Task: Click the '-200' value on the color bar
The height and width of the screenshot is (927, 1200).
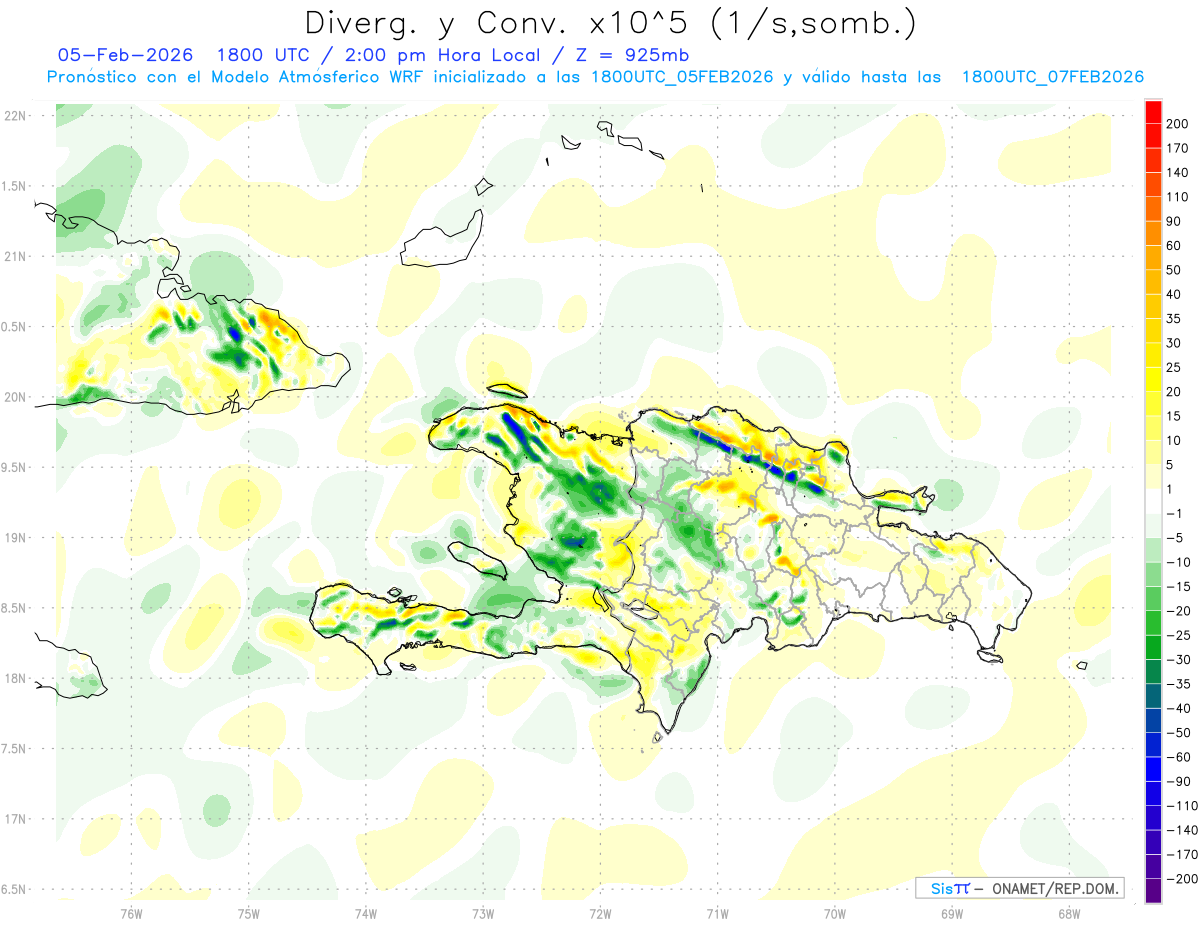Action: click(x=1181, y=878)
